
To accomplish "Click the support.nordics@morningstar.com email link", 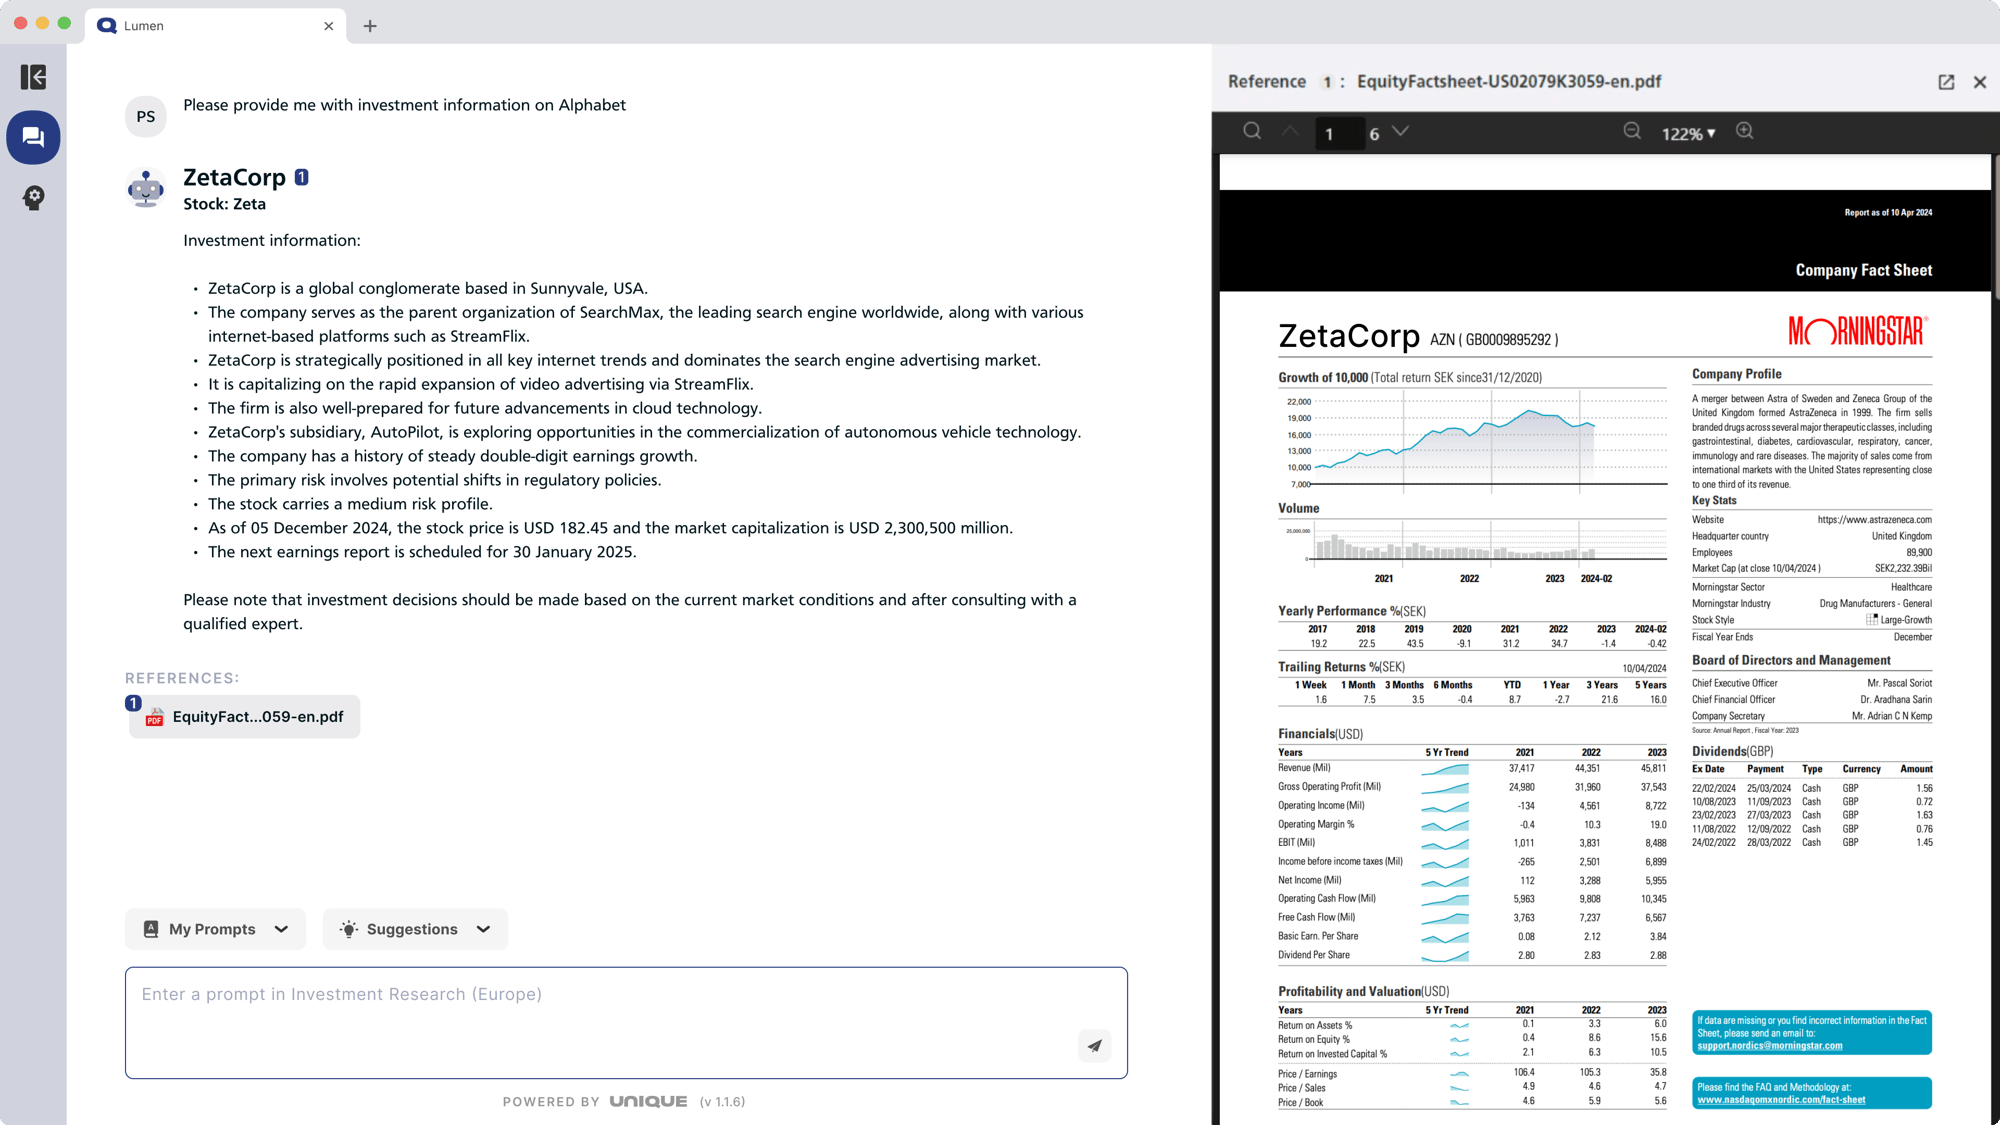I will pyautogui.click(x=1770, y=1045).
